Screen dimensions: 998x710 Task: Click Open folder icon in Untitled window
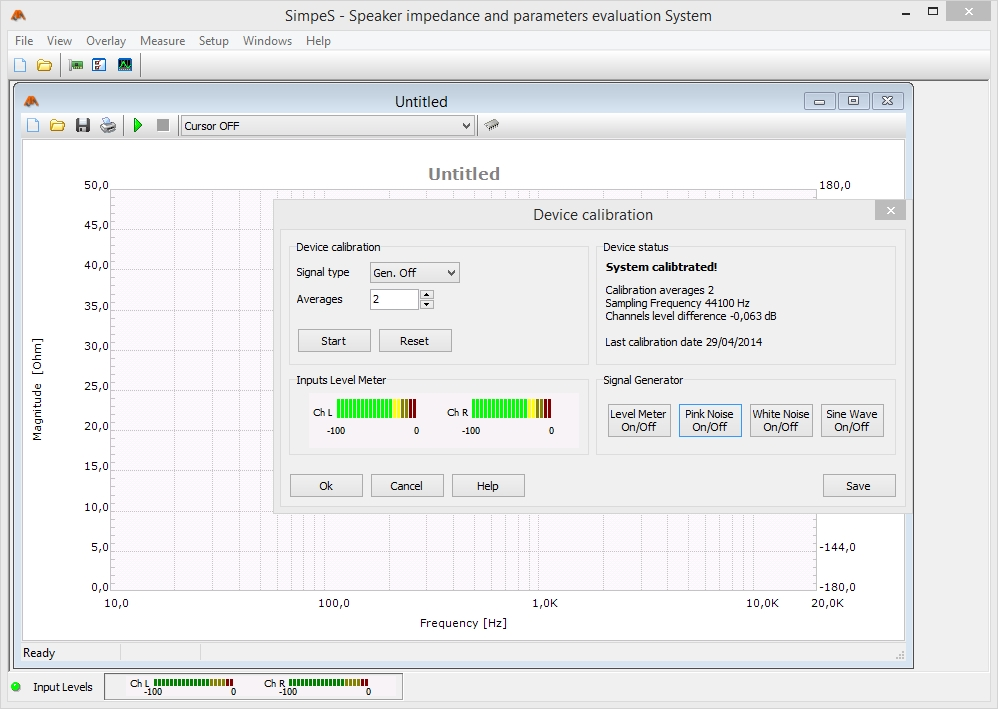pyautogui.click(x=57, y=125)
